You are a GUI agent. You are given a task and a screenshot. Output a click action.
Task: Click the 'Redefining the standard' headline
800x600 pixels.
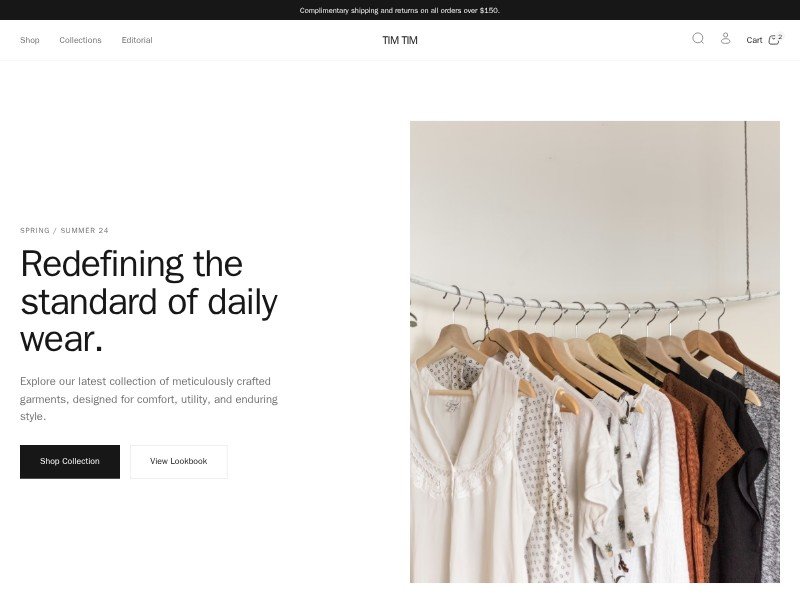point(149,302)
